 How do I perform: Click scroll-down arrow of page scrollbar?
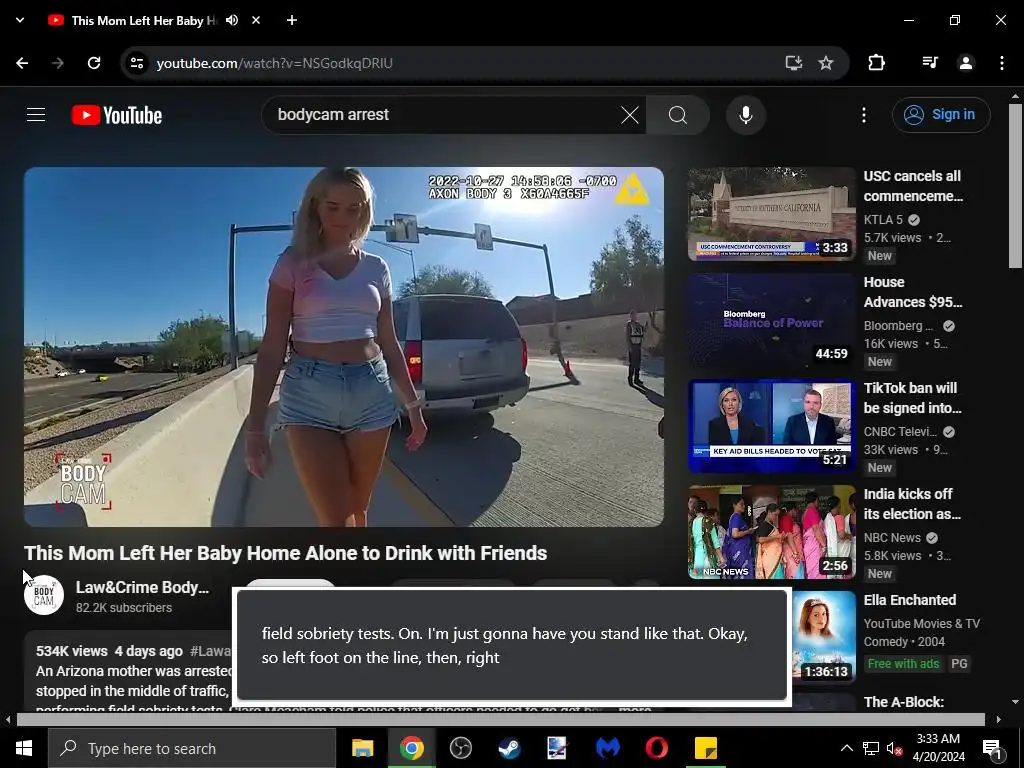tap(1015, 702)
